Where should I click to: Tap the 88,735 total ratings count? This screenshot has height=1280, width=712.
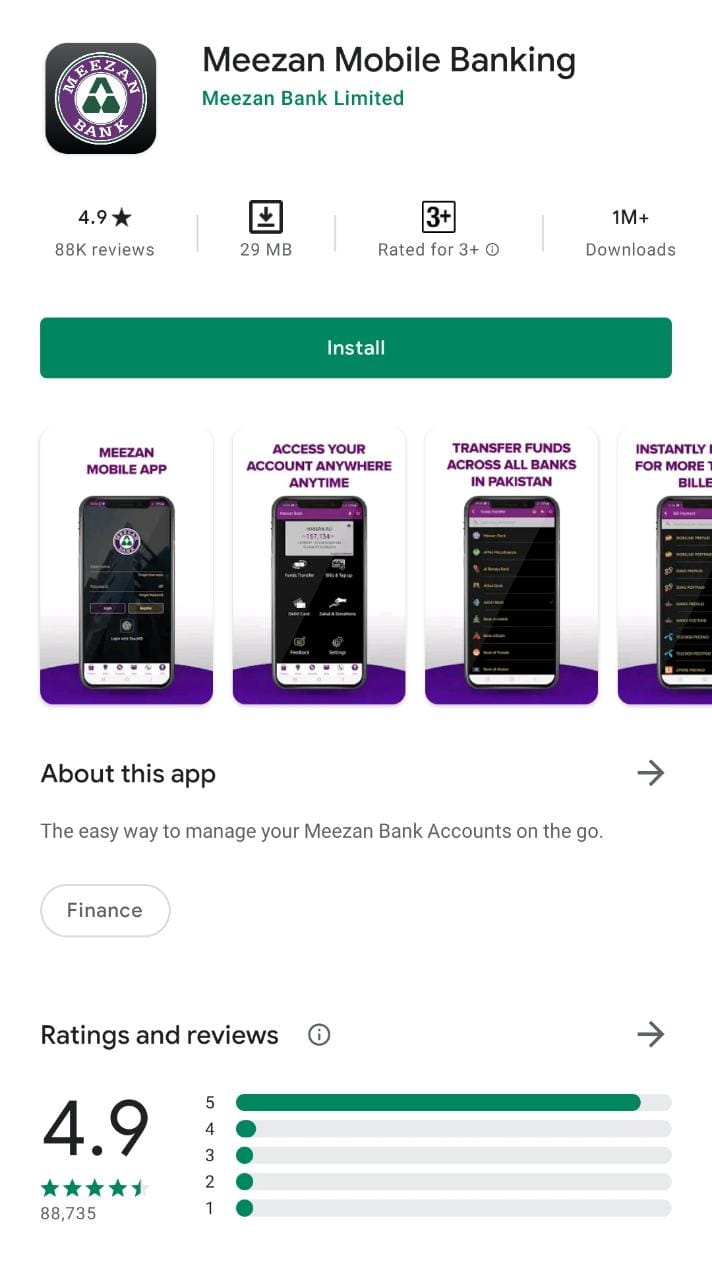pos(69,1213)
